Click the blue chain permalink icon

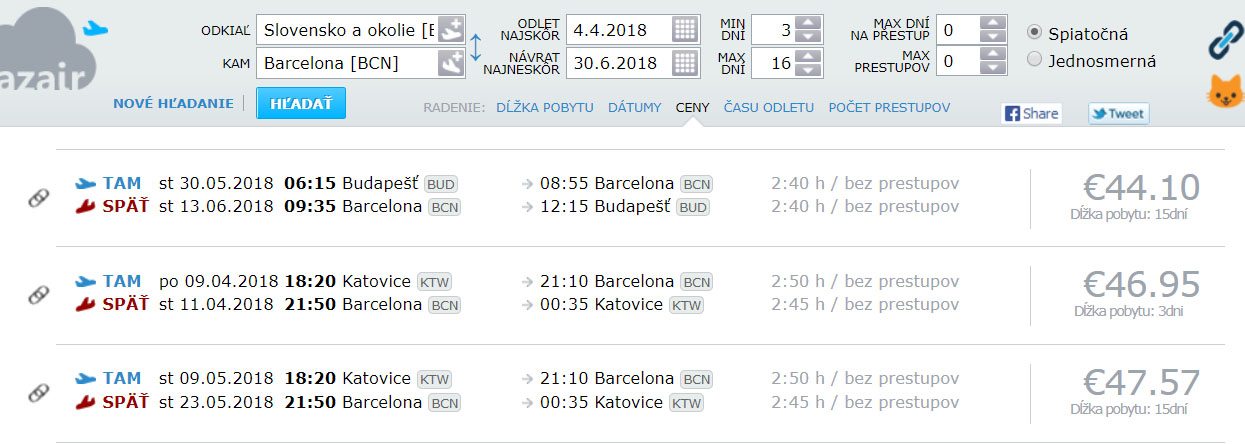[1224, 40]
